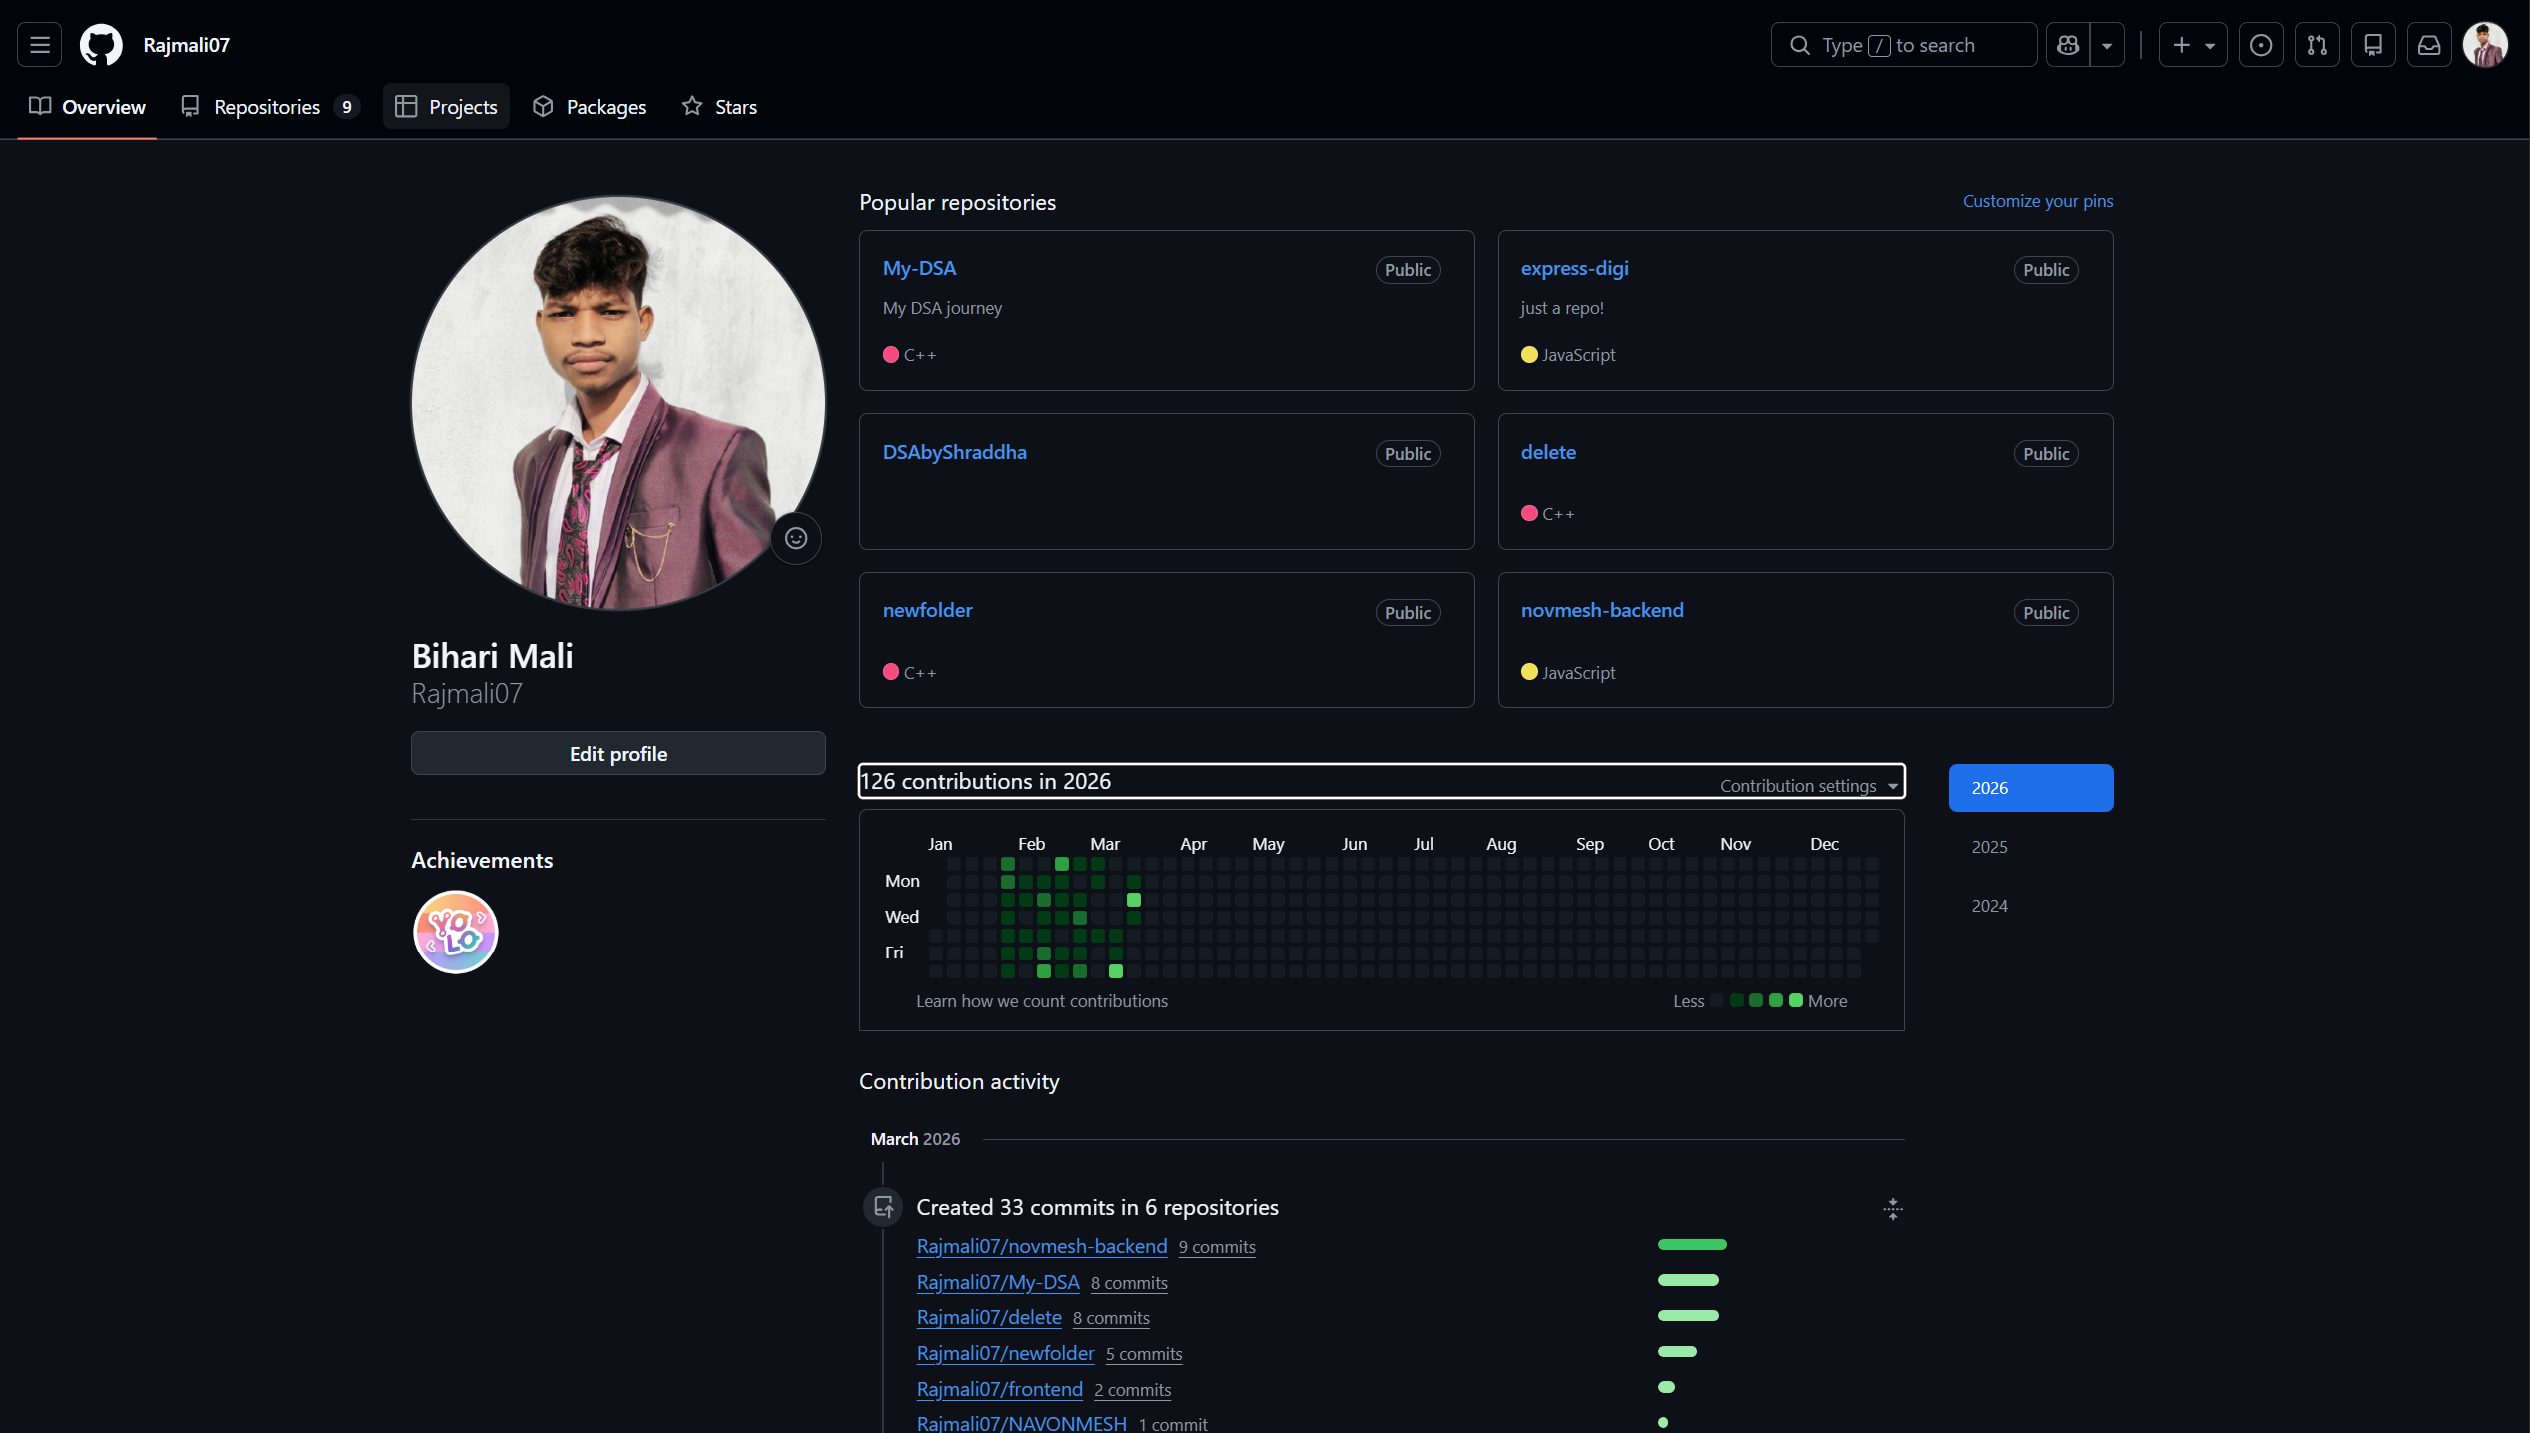Select the 2024 contributions year
This screenshot has width=2530, height=1433.
[x=1989, y=905]
